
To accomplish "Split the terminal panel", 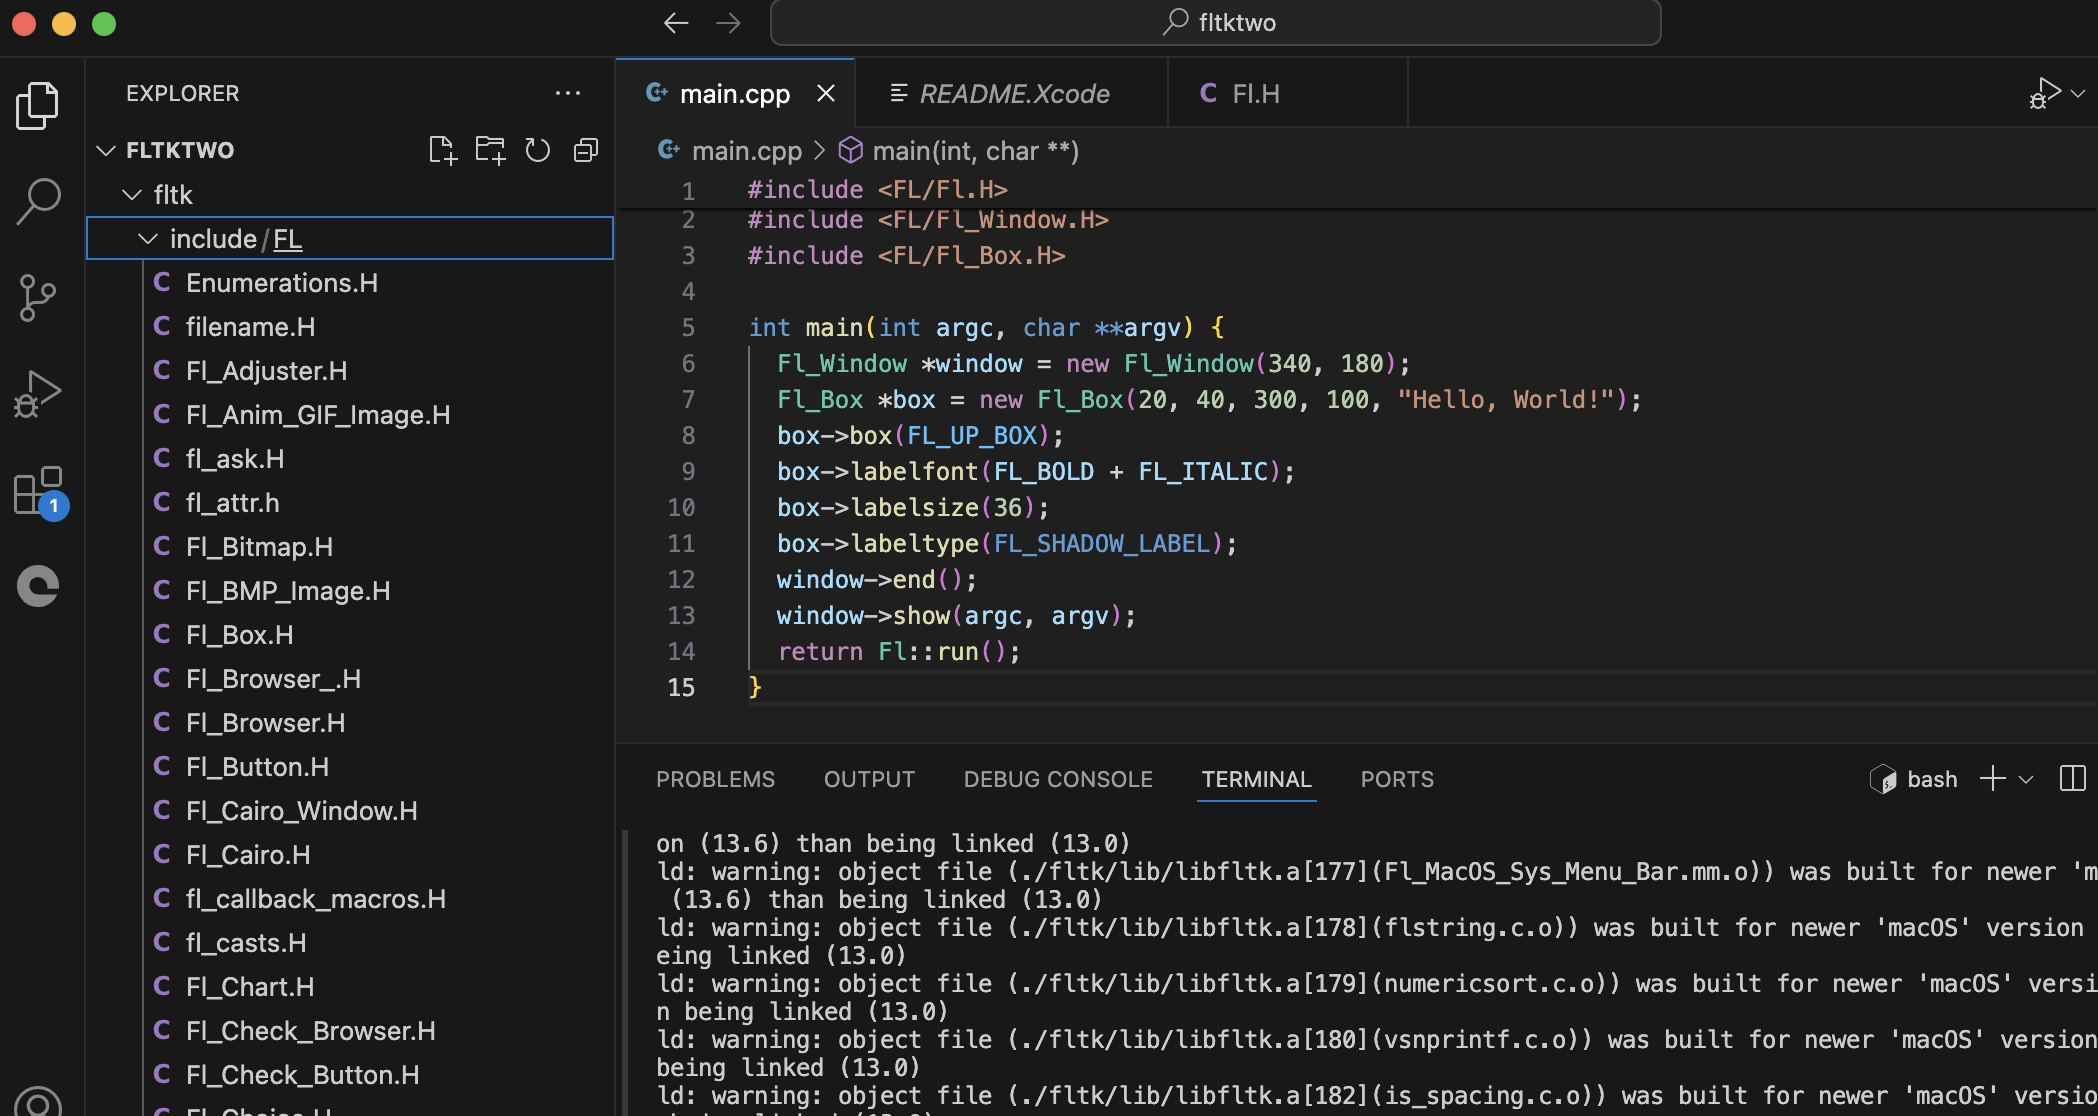I will pos(2073,779).
